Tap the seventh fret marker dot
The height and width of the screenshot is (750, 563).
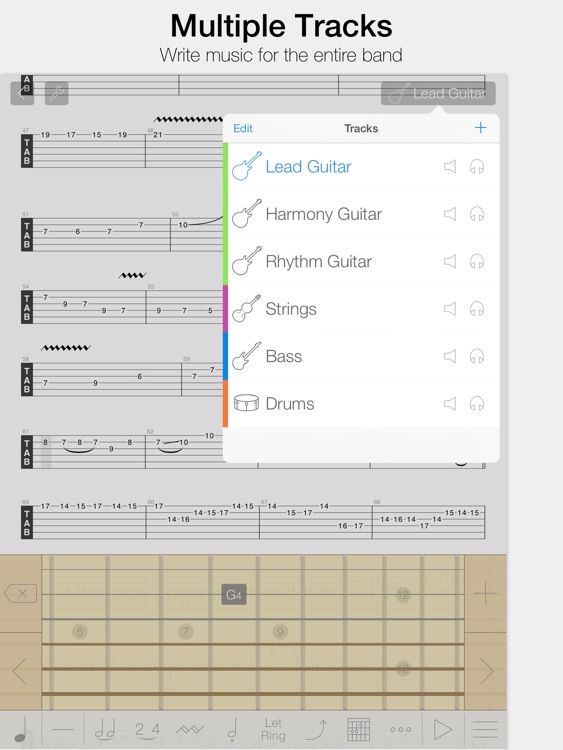pos(186,632)
